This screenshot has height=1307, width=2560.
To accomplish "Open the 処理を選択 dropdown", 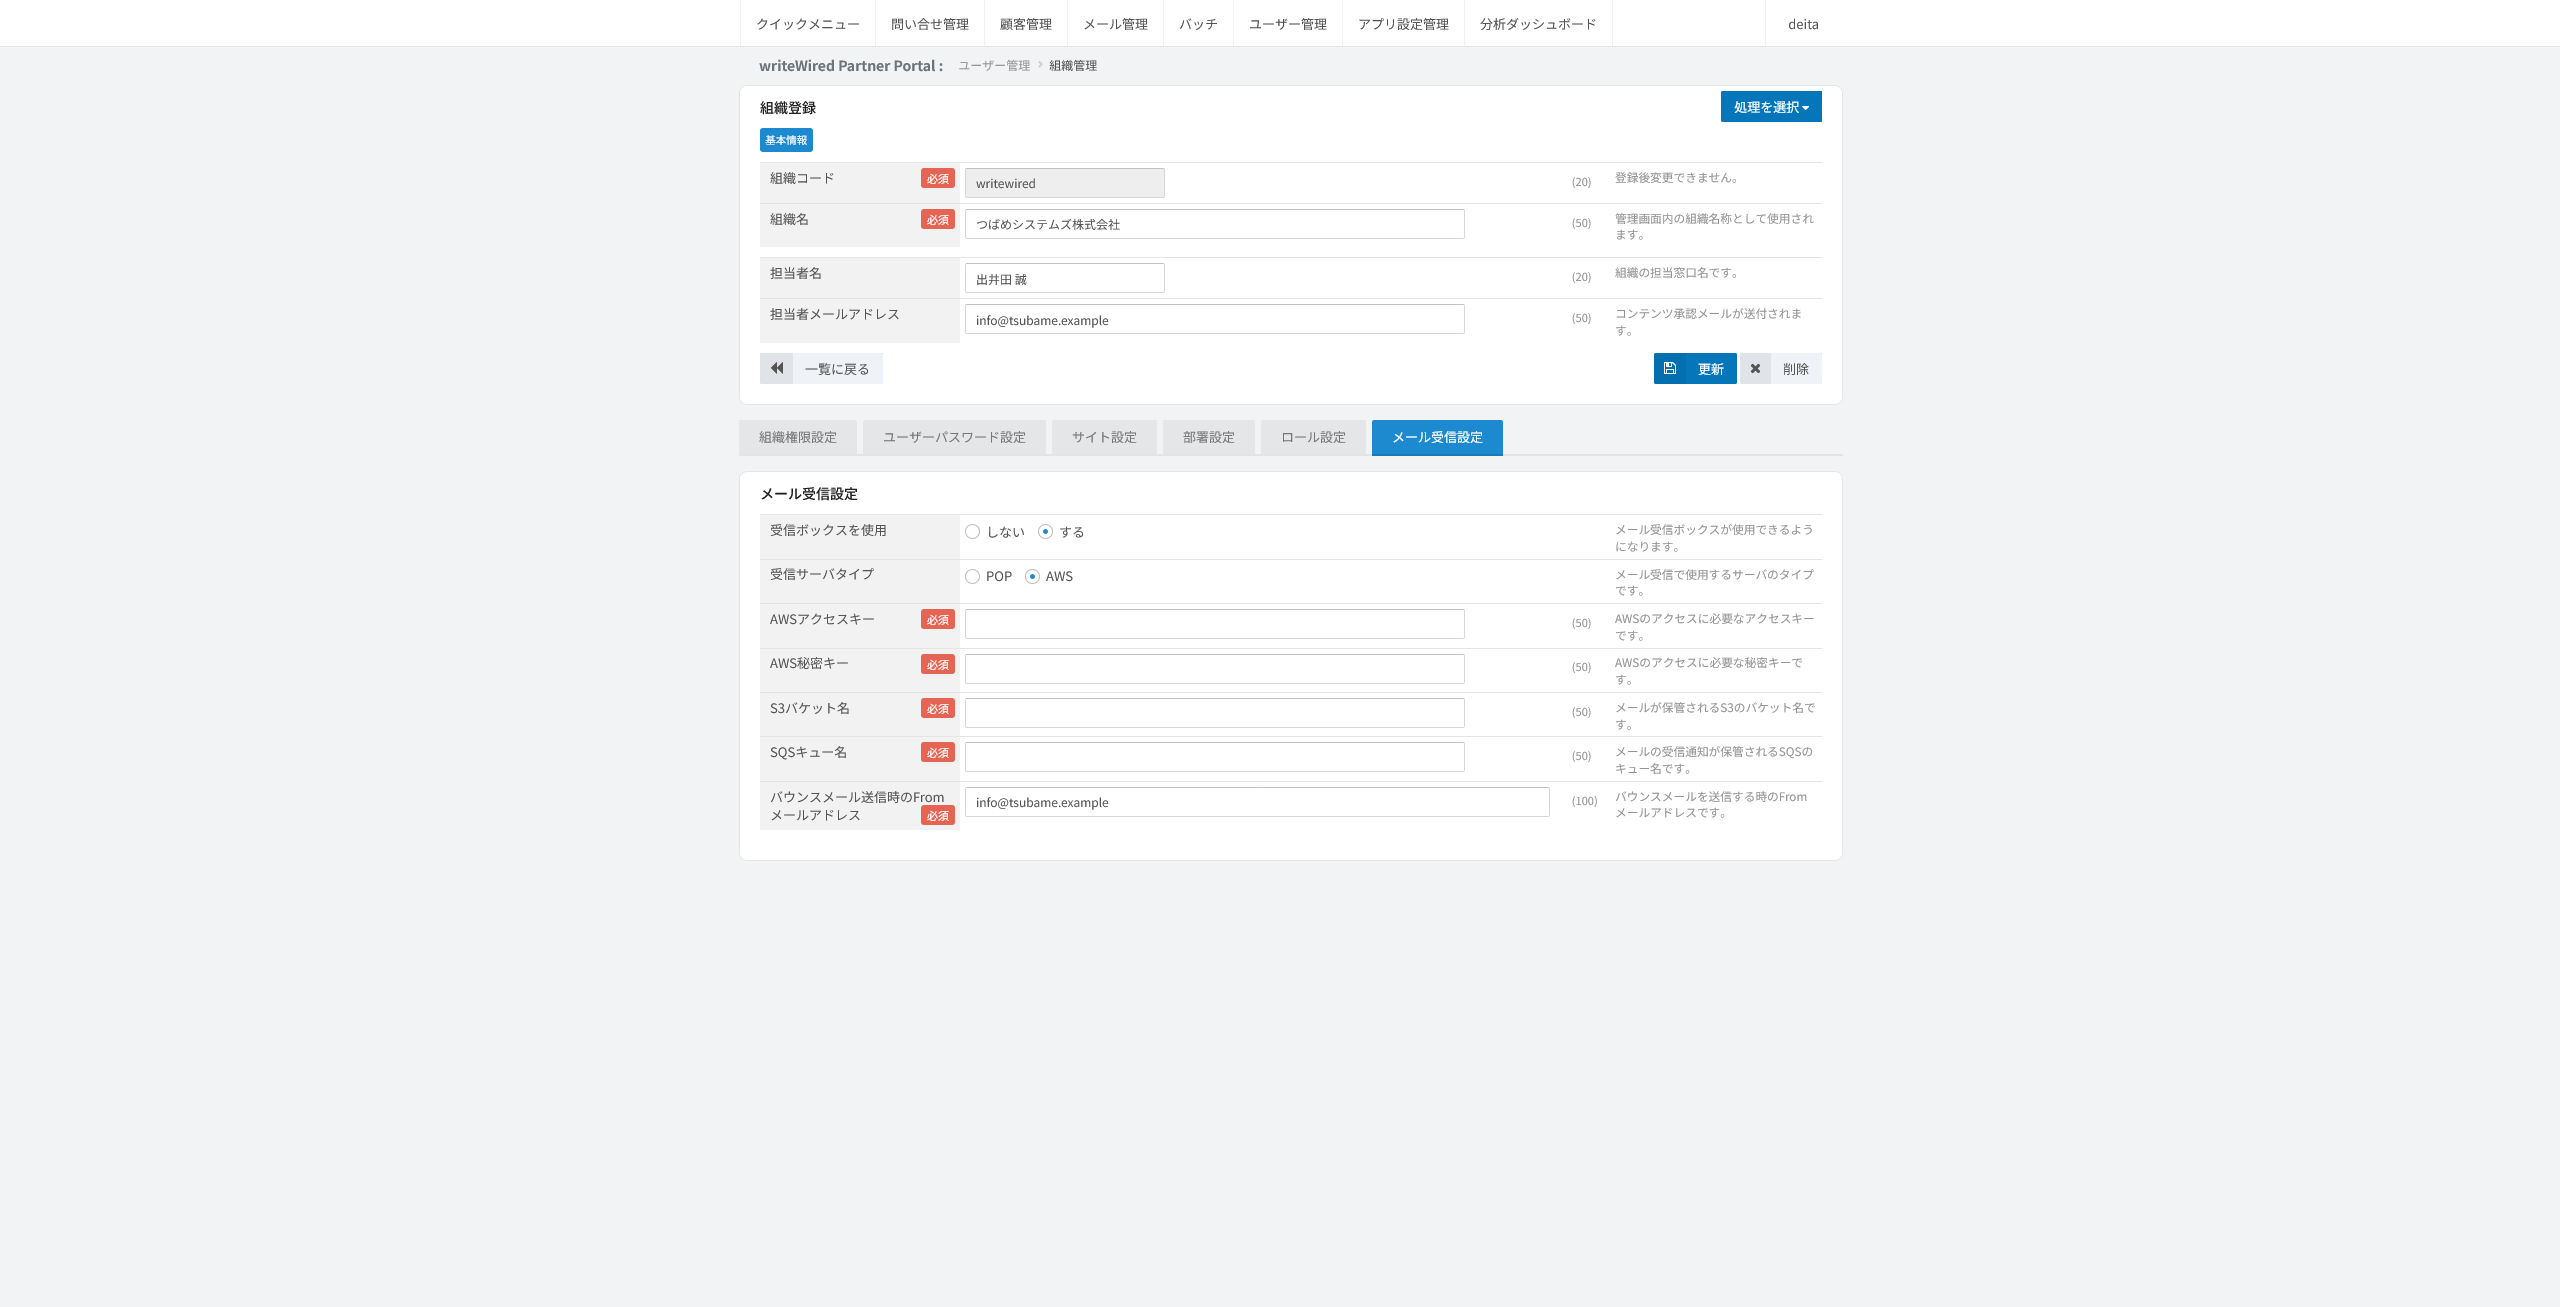I will coord(1771,107).
